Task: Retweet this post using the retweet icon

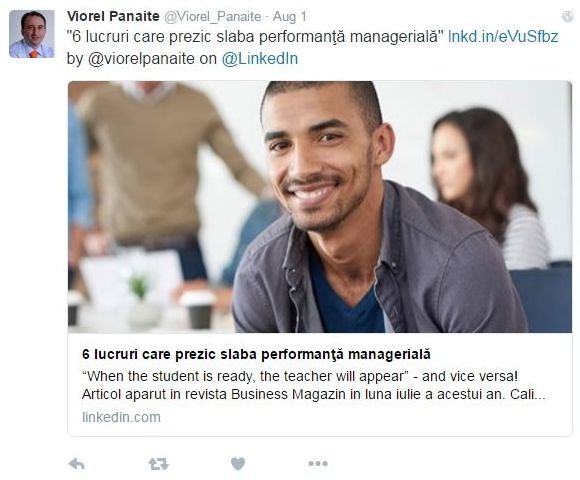Action: pyautogui.click(x=158, y=464)
